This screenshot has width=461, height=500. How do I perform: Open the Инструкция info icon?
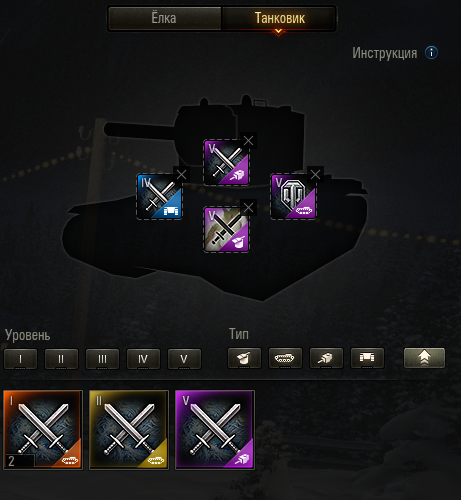point(431,53)
